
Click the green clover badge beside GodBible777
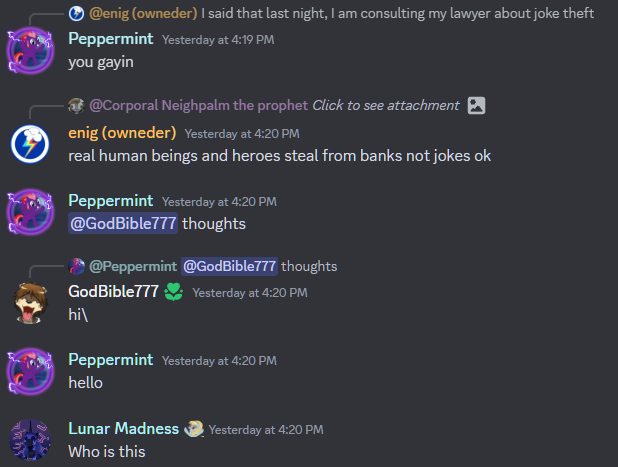click(x=173, y=292)
